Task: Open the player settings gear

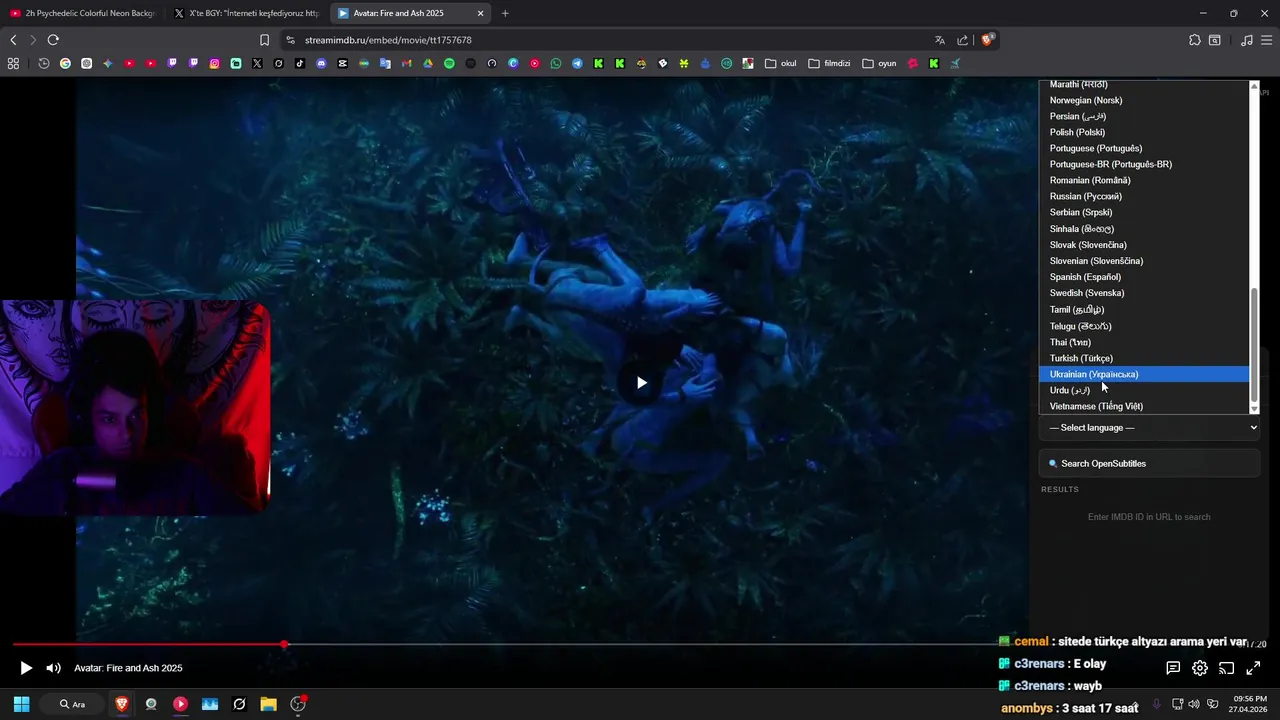Action: tap(1200, 668)
